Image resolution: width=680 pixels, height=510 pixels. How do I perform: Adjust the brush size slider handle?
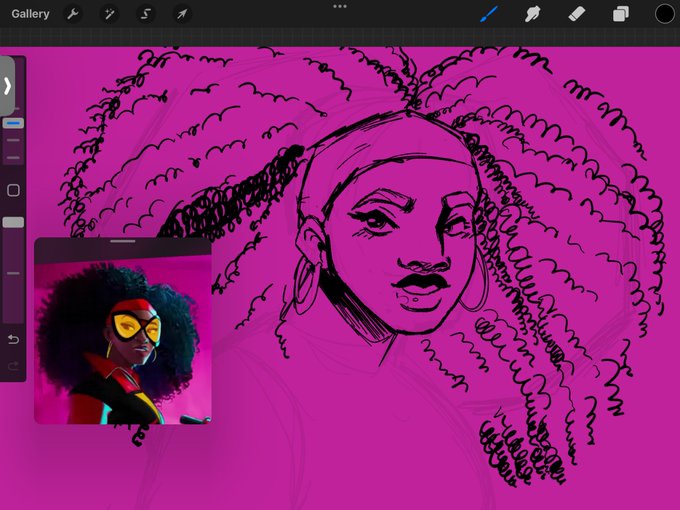13,124
